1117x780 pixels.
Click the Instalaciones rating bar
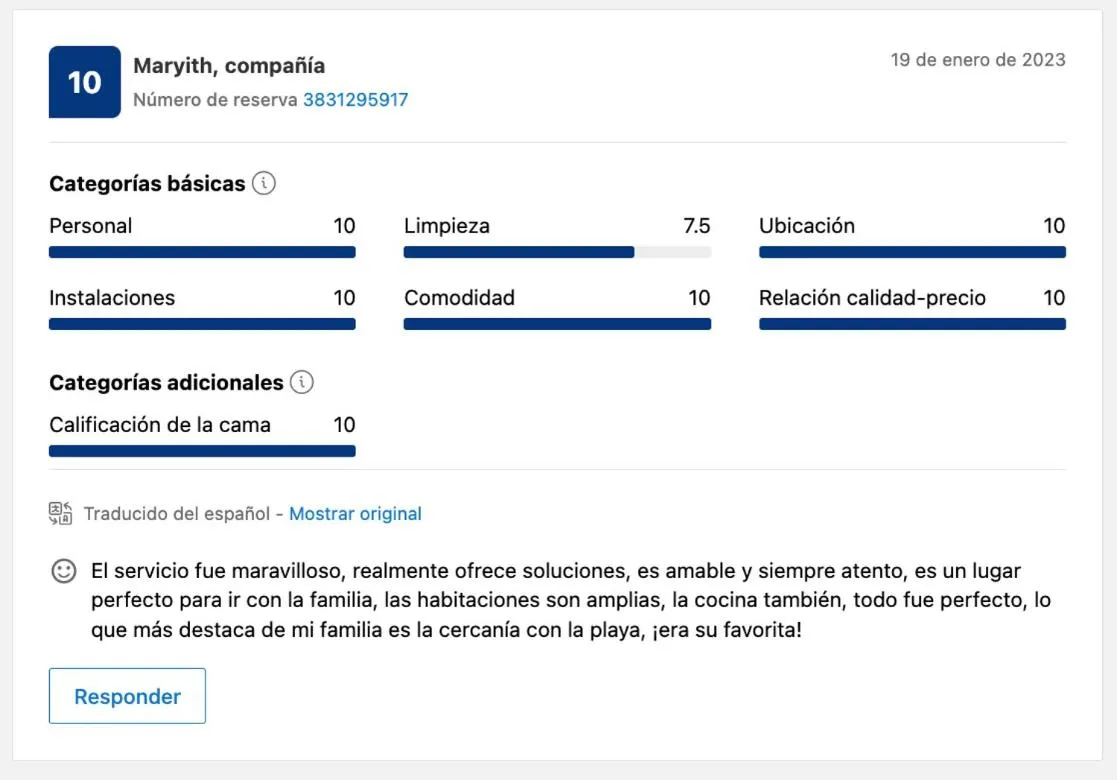202,324
